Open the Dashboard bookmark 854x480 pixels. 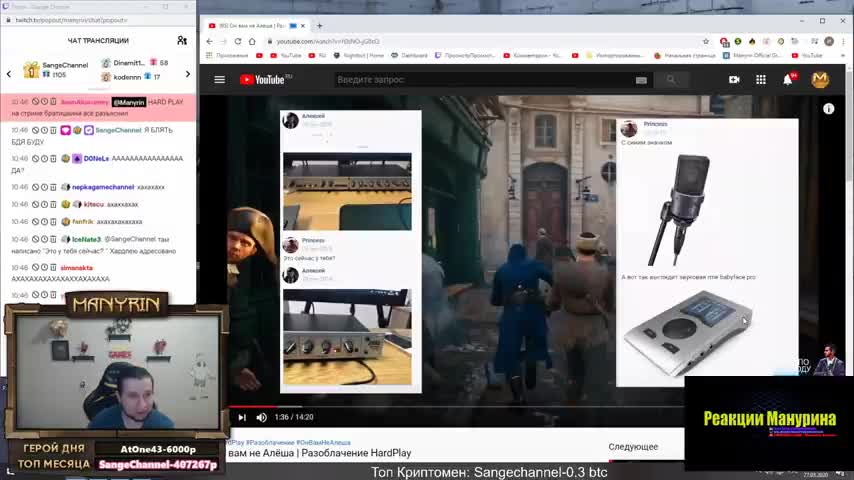[410, 56]
